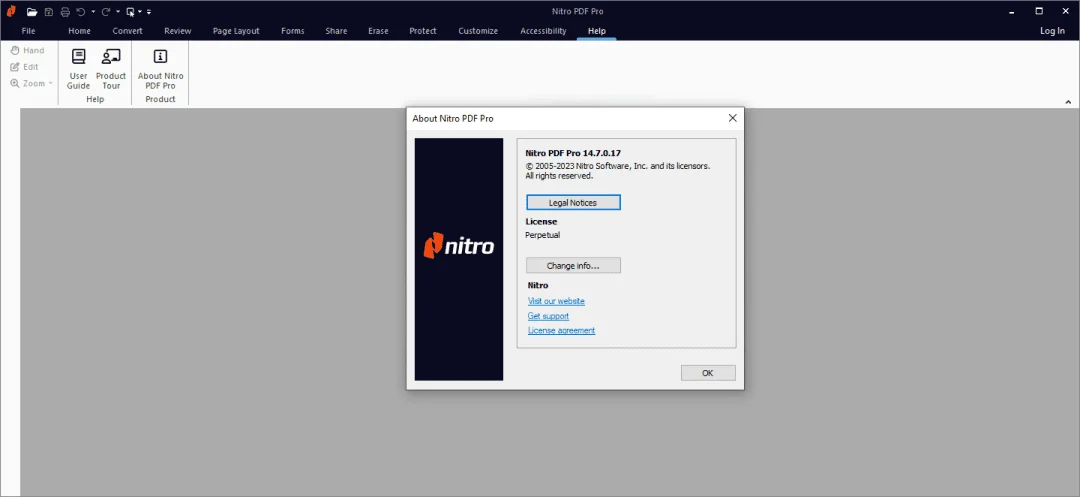Switch to the Erase tab
Image resolution: width=1080 pixels, height=497 pixels.
tap(378, 31)
